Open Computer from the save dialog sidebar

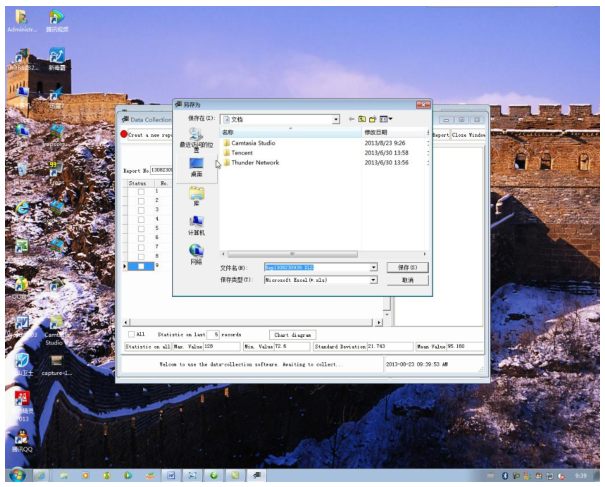pyautogui.click(x=196, y=224)
